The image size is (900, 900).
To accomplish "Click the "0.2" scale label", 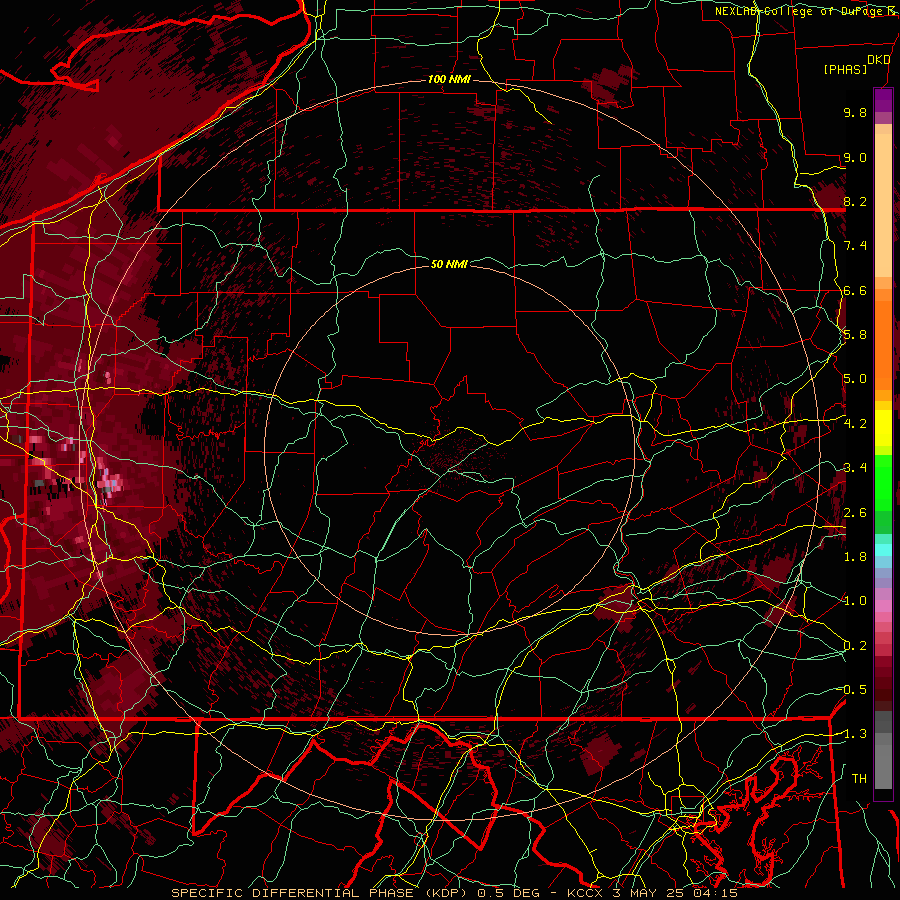I will [855, 646].
